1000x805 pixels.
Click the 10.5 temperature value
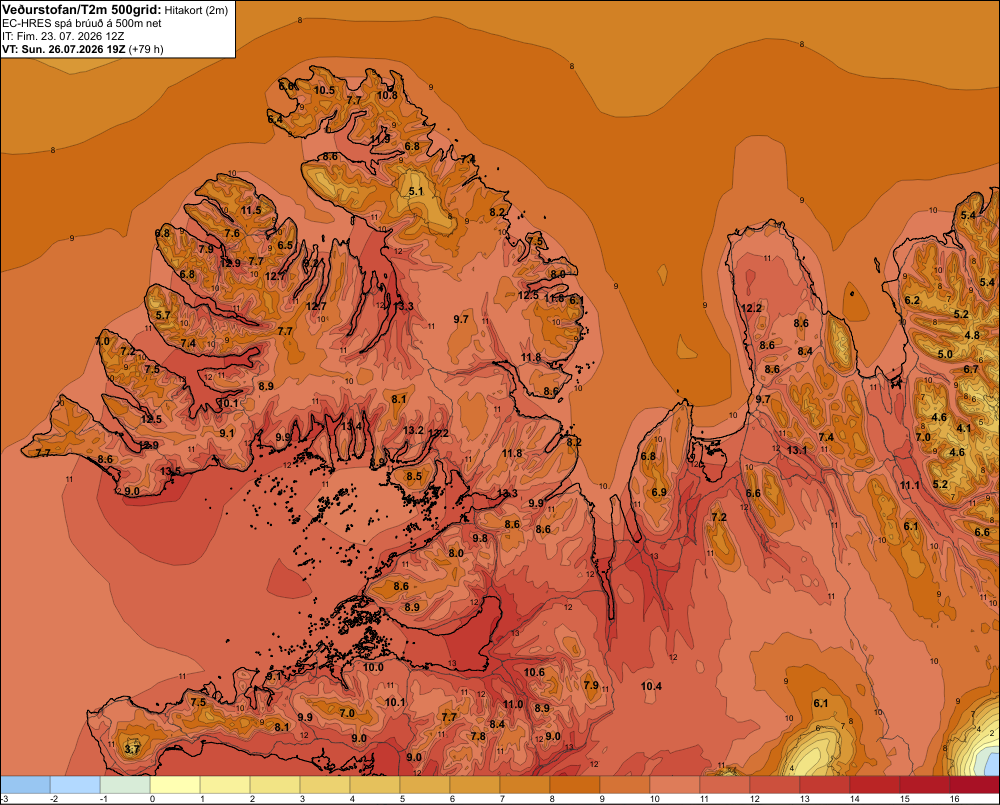[x=324, y=90]
